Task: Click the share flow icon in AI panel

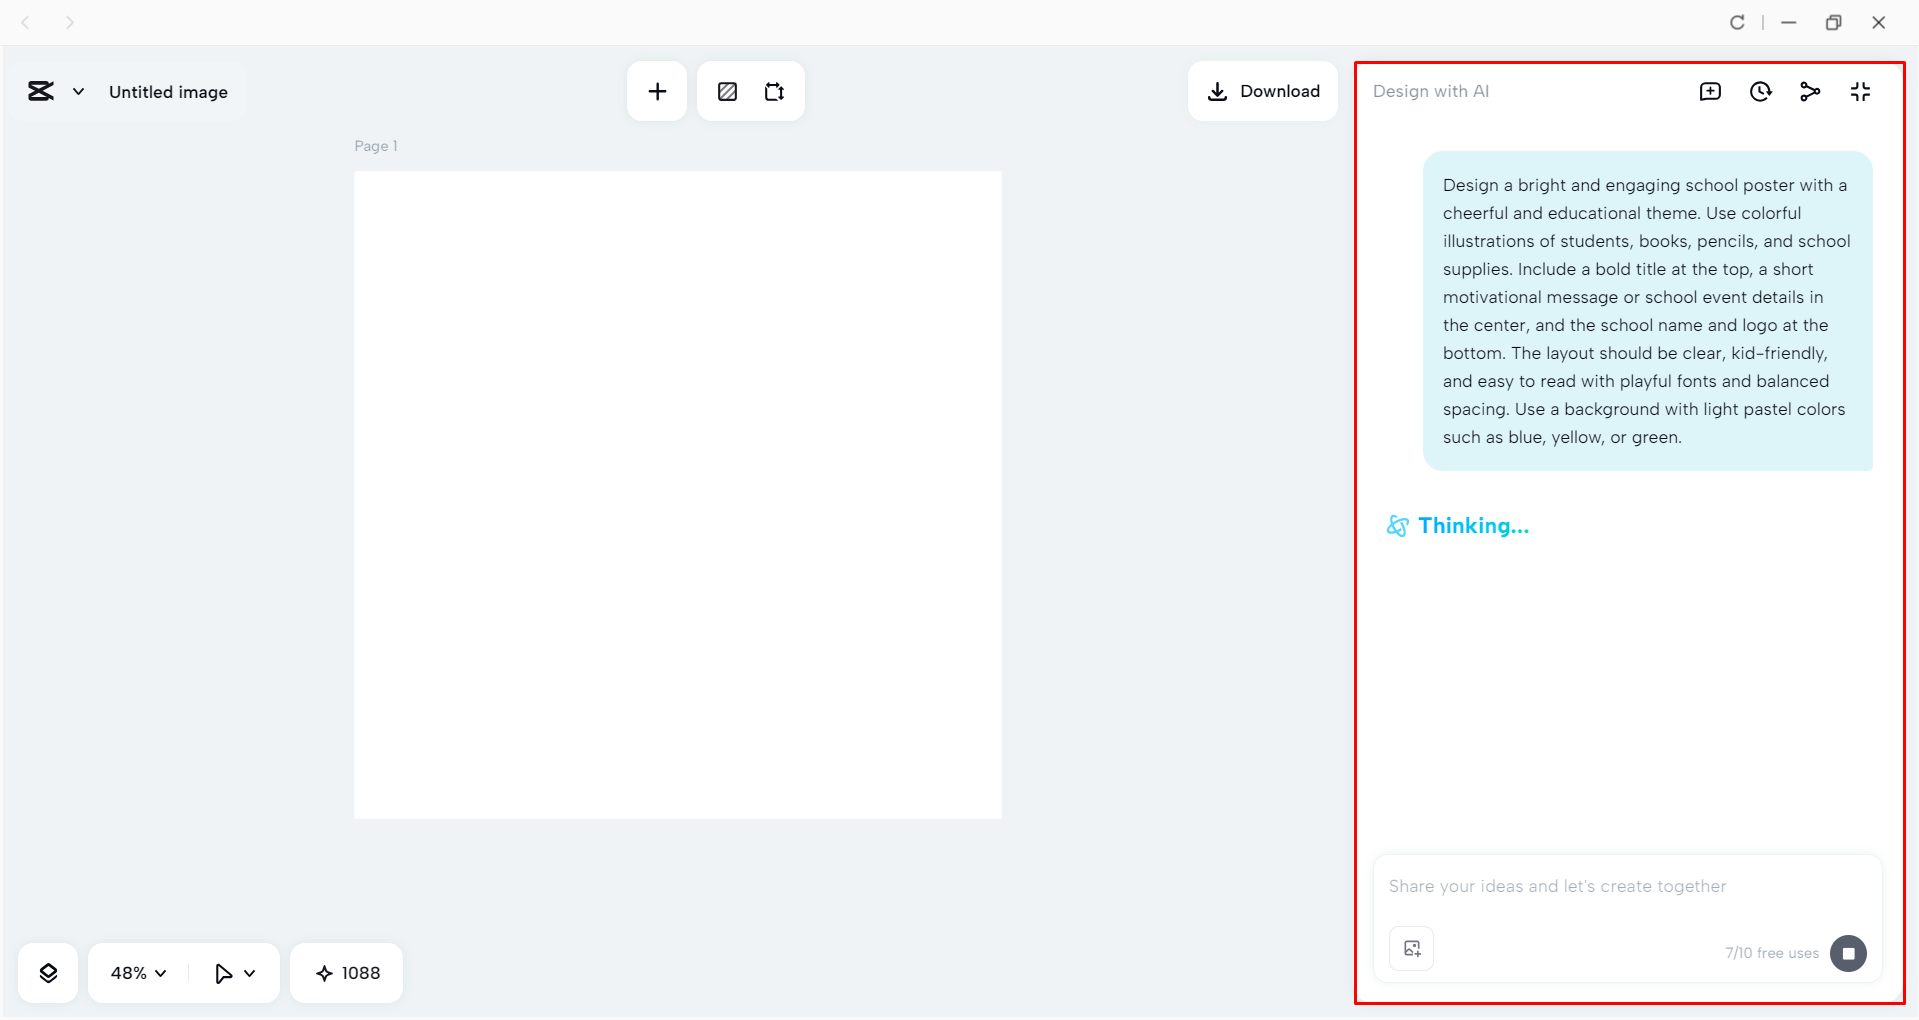Action: (x=1810, y=92)
